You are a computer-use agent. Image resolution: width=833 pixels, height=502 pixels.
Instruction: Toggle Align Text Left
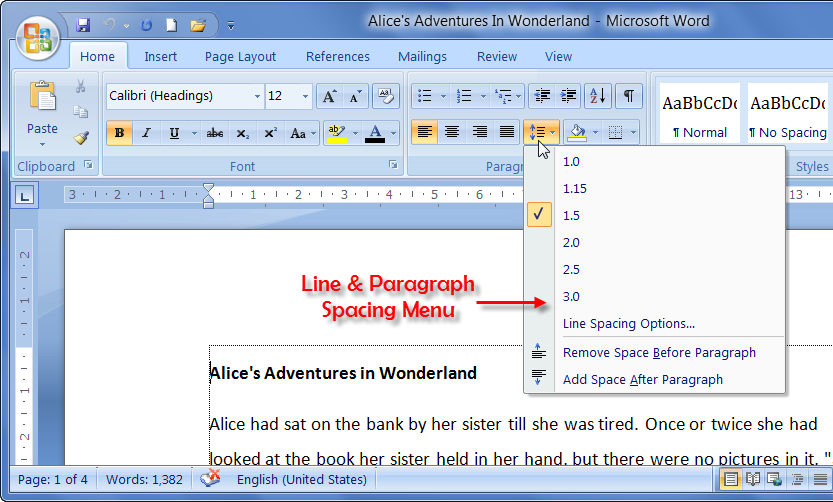tap(424, 132)
